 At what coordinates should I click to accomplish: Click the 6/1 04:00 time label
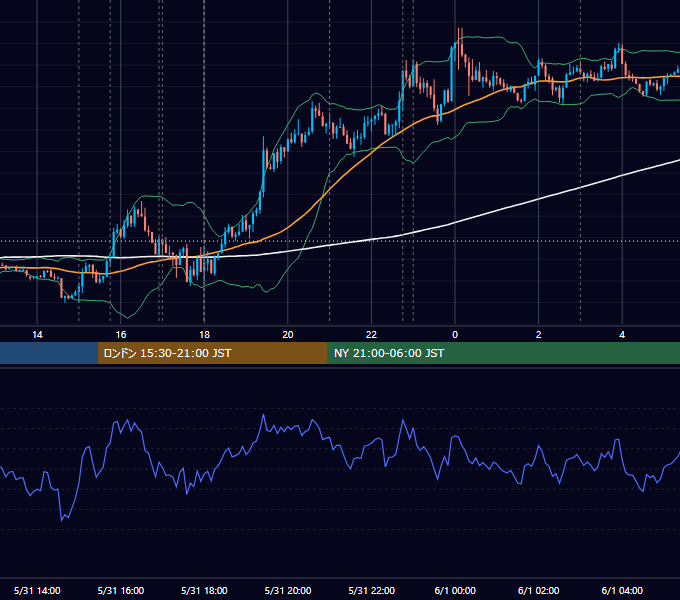coord(622,590)
